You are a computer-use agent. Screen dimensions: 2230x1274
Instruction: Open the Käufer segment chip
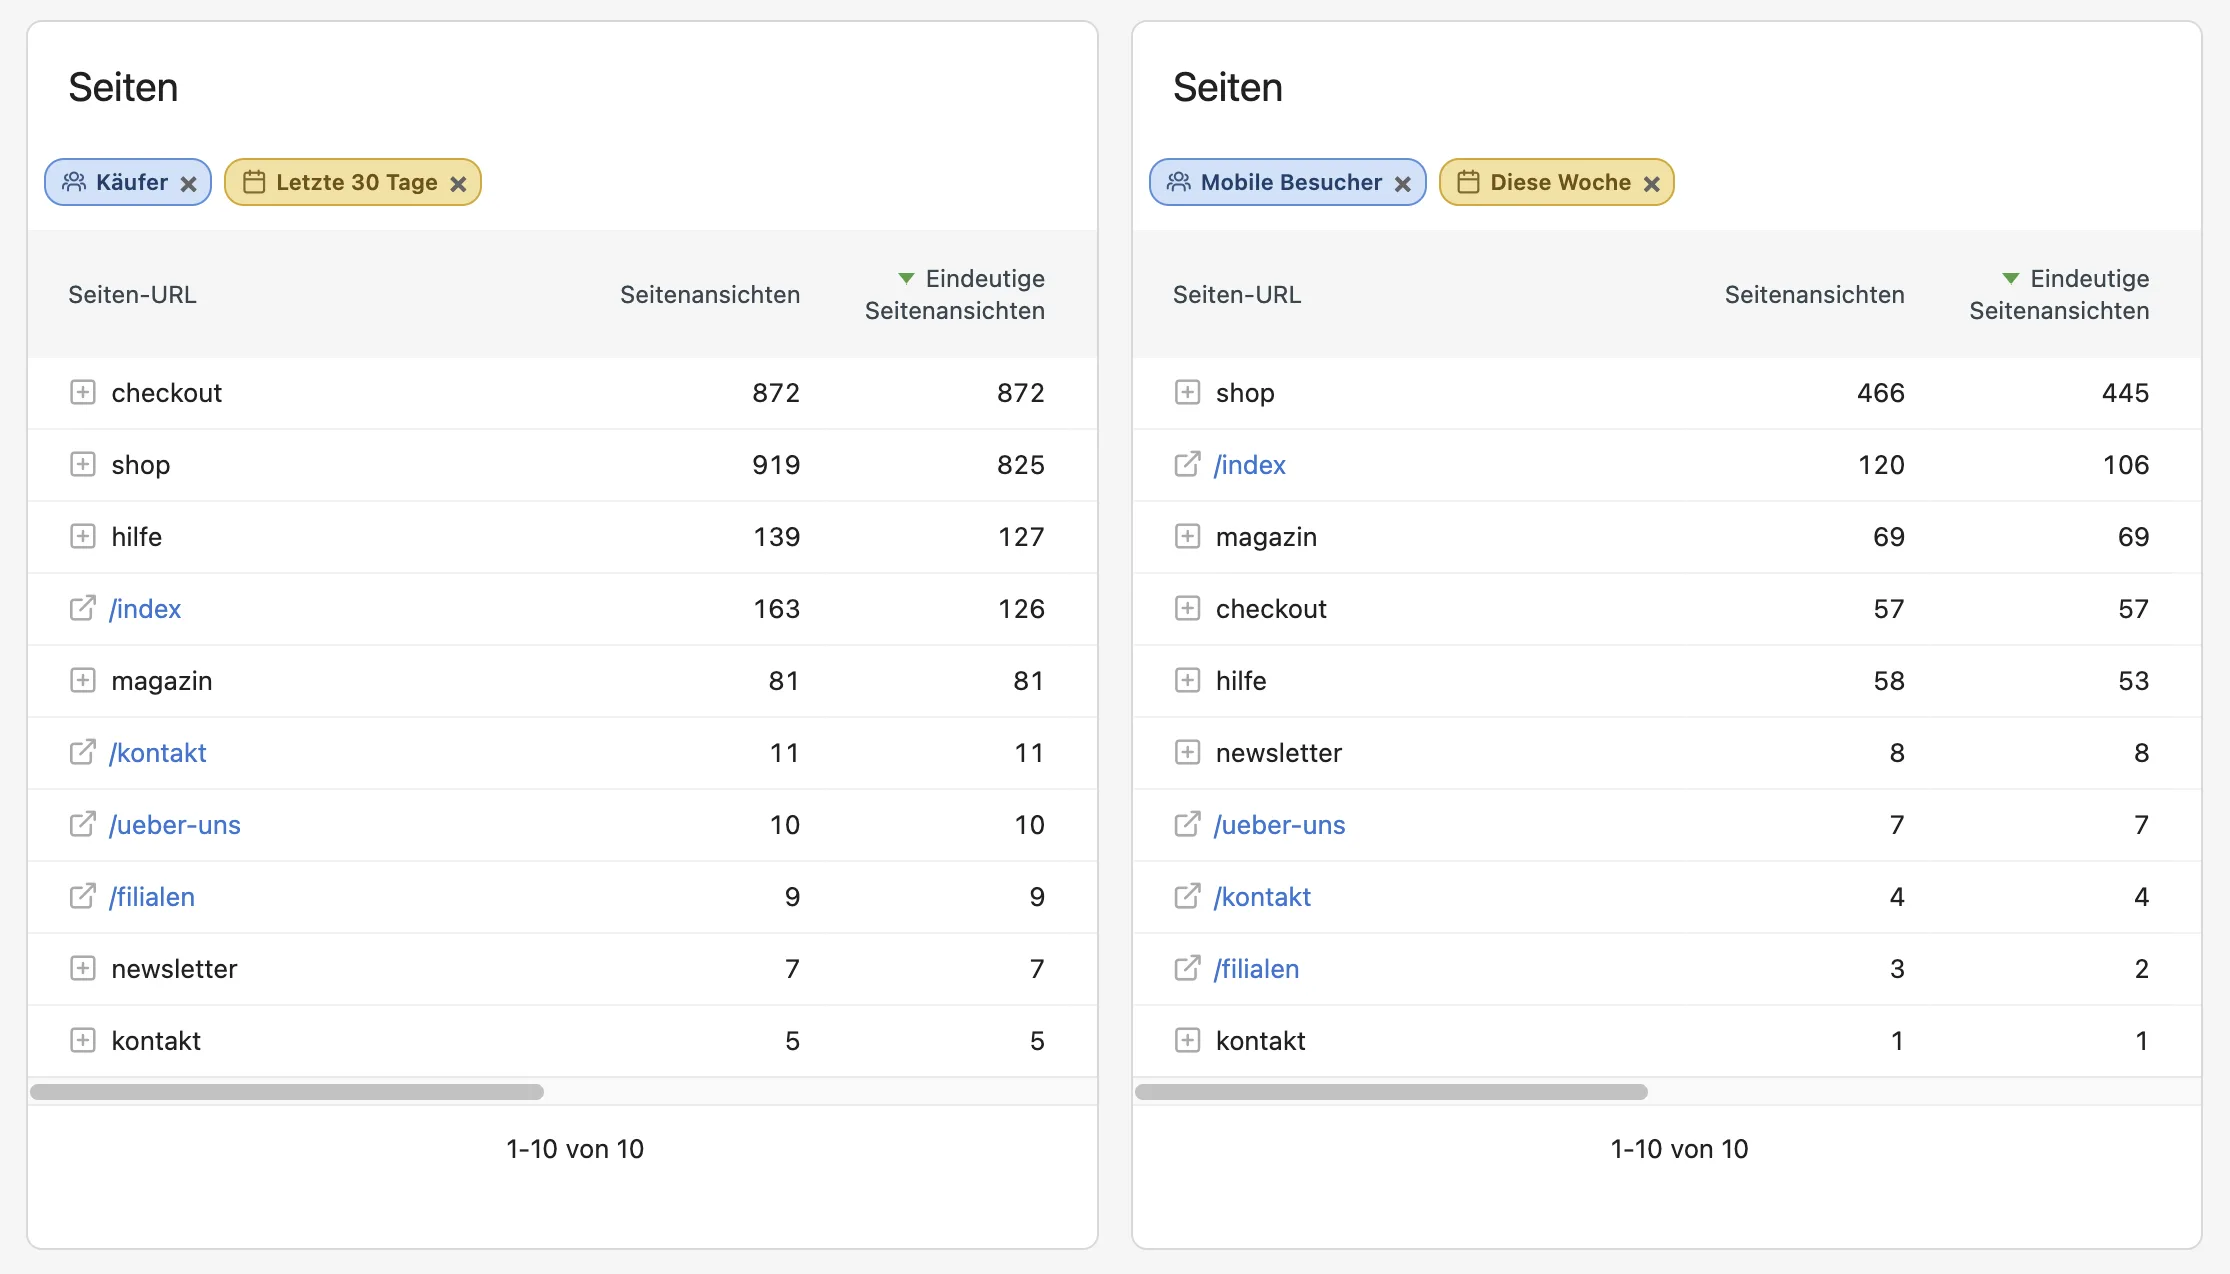tap(128, 182)
